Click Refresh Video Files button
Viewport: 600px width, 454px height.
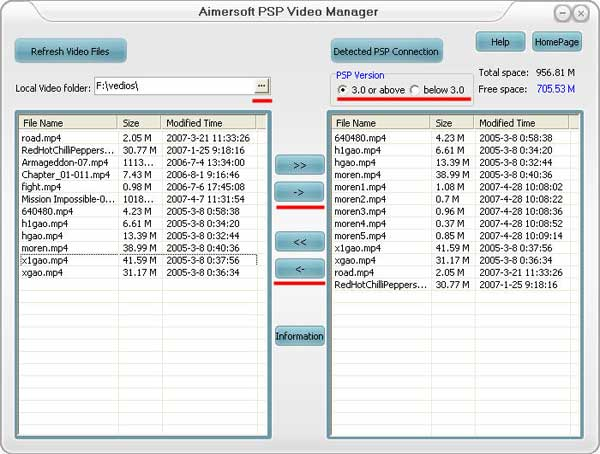point(70,51)
